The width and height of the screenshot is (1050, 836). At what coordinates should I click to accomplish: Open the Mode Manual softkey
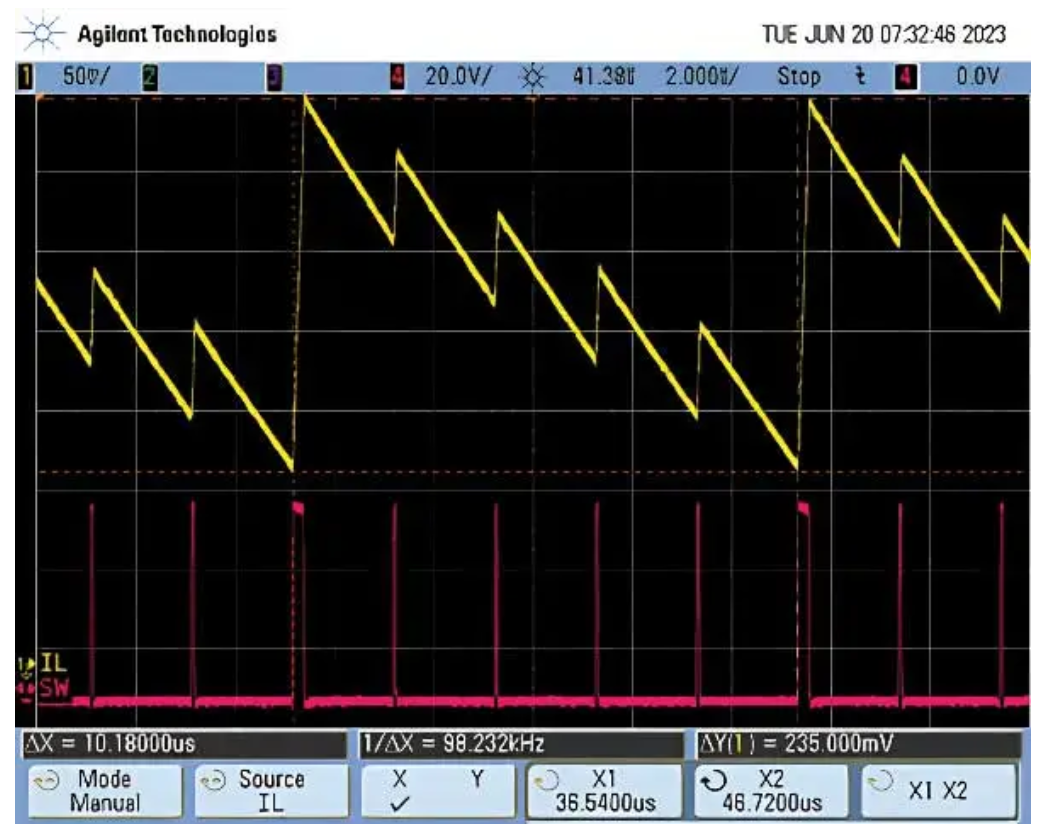[105, 791]
